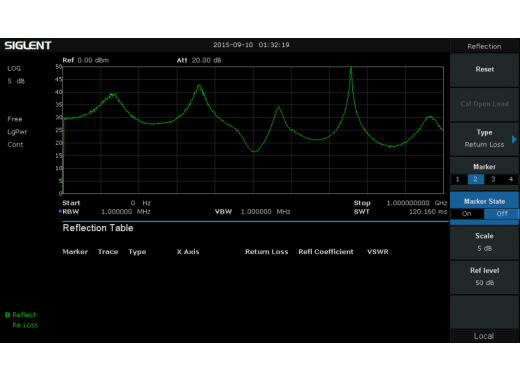Click the VBW value field
Screen dimensions: 520x380
click(x=265, y=212)
